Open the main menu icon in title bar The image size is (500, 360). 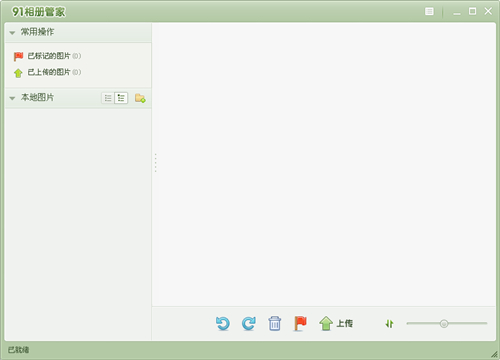point(429,11)
